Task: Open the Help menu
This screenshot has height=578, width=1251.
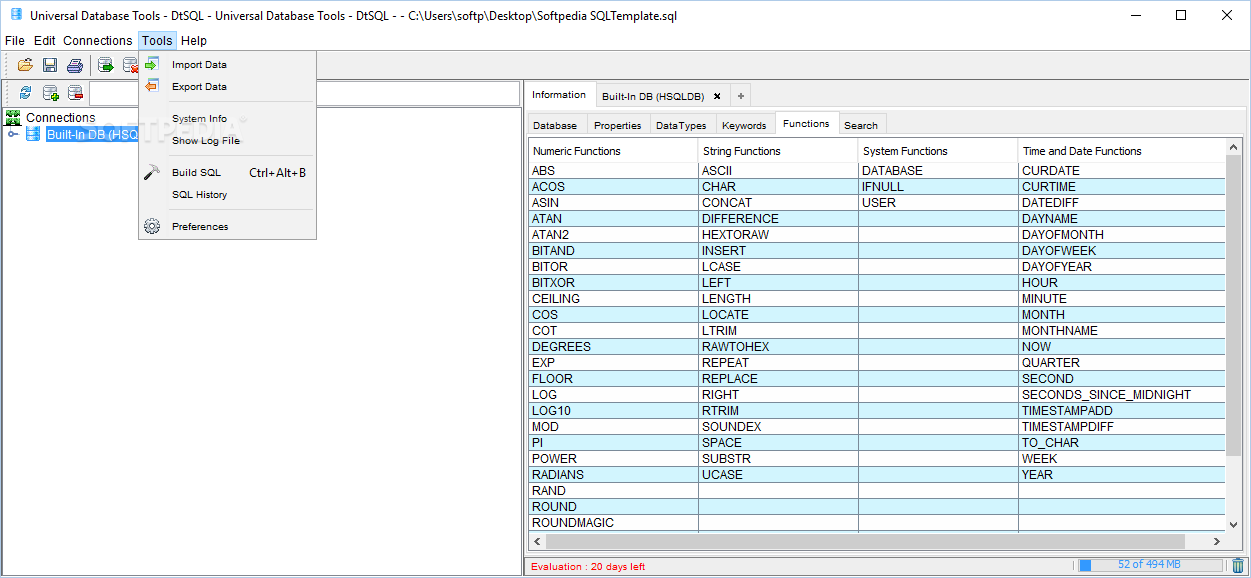Action: pos(194,41)
